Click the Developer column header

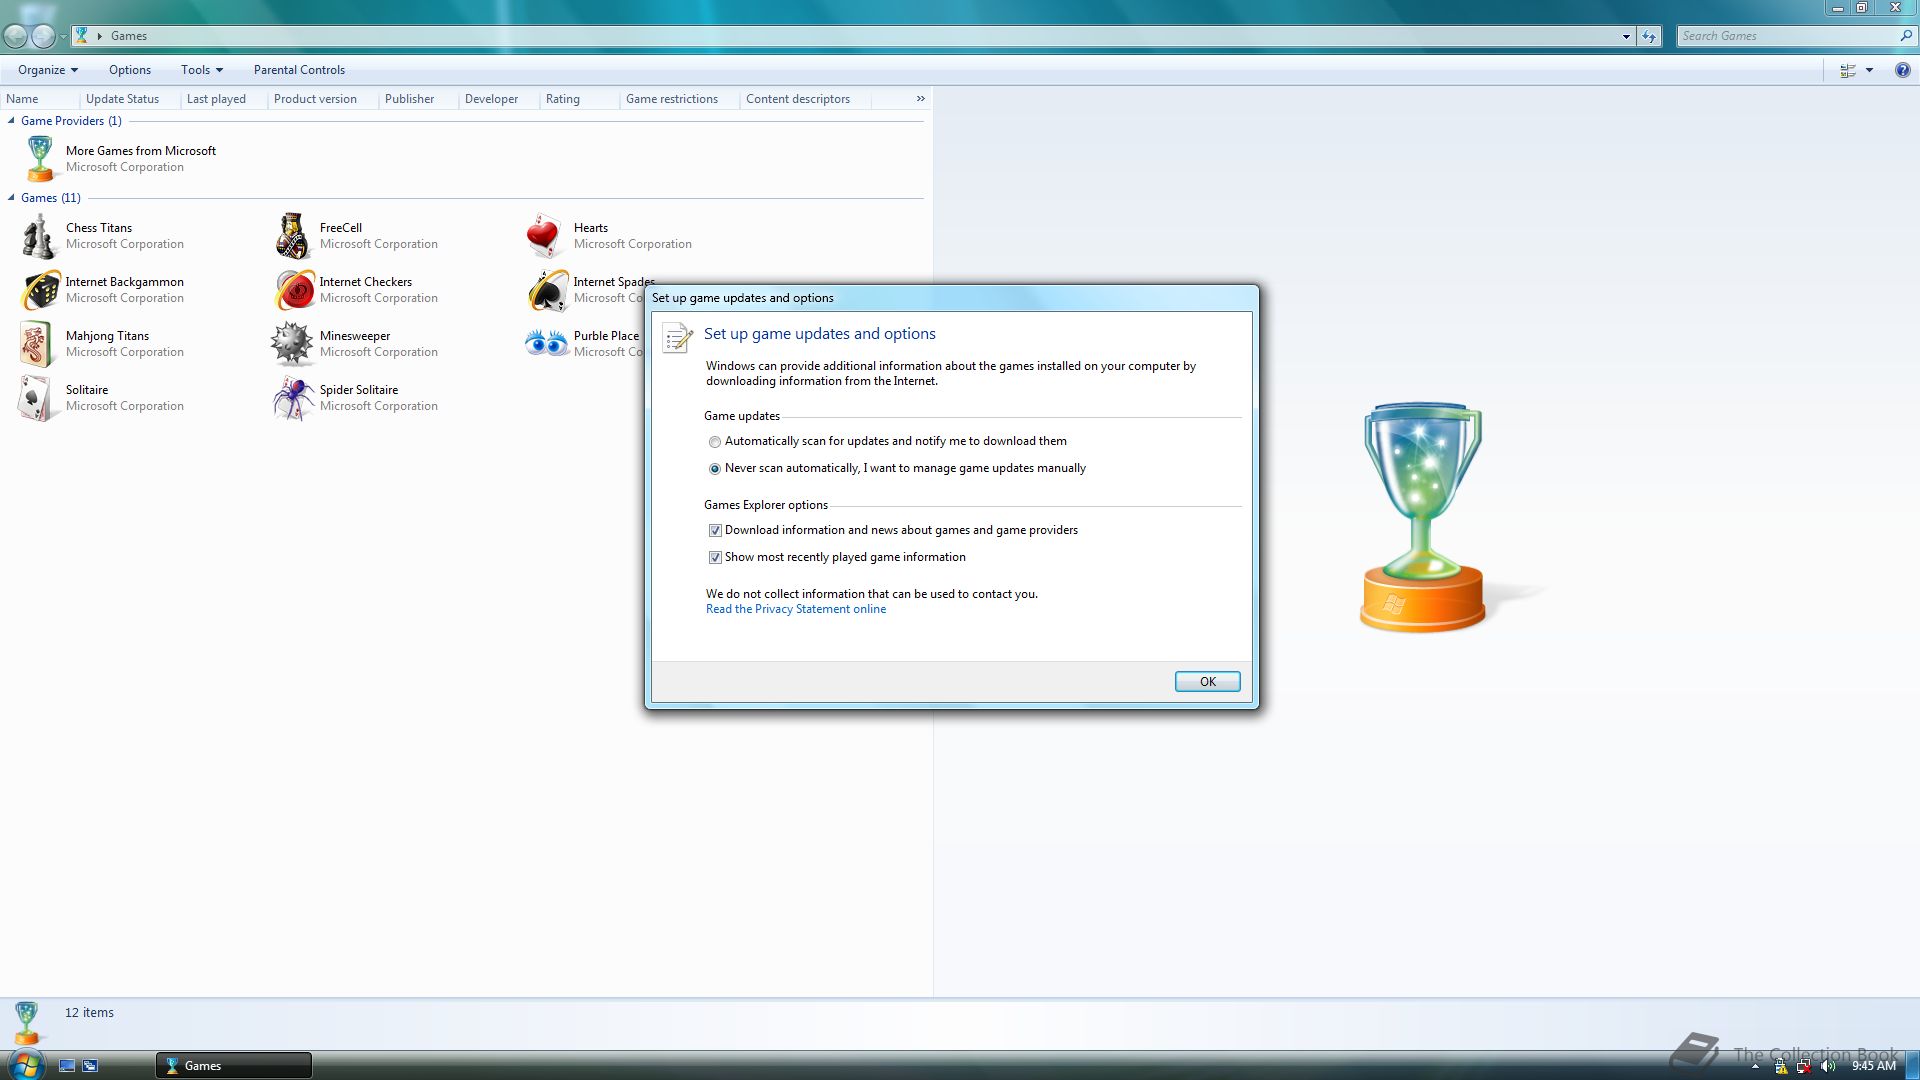click(499, 99)
